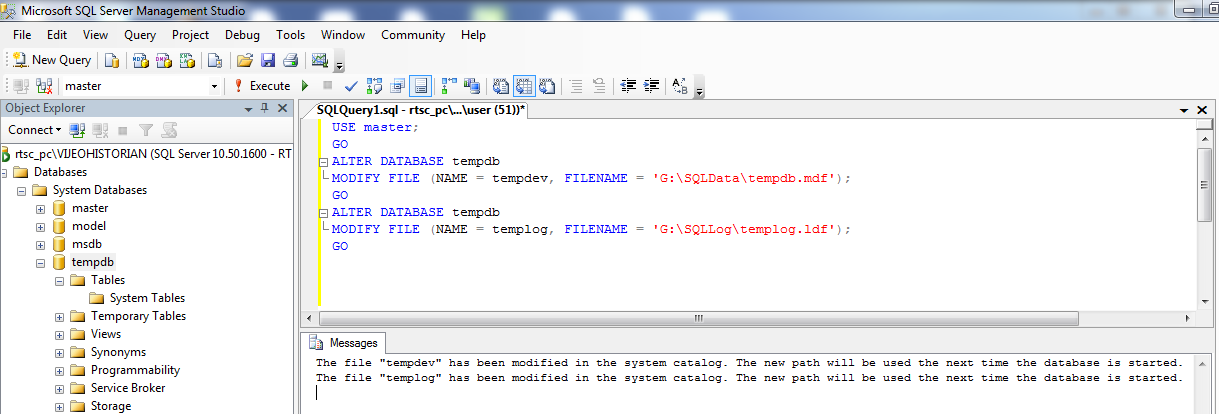Viewport: 1219px width, 414px height.
Task: Click the Execute button
Action: coord(261,86)
